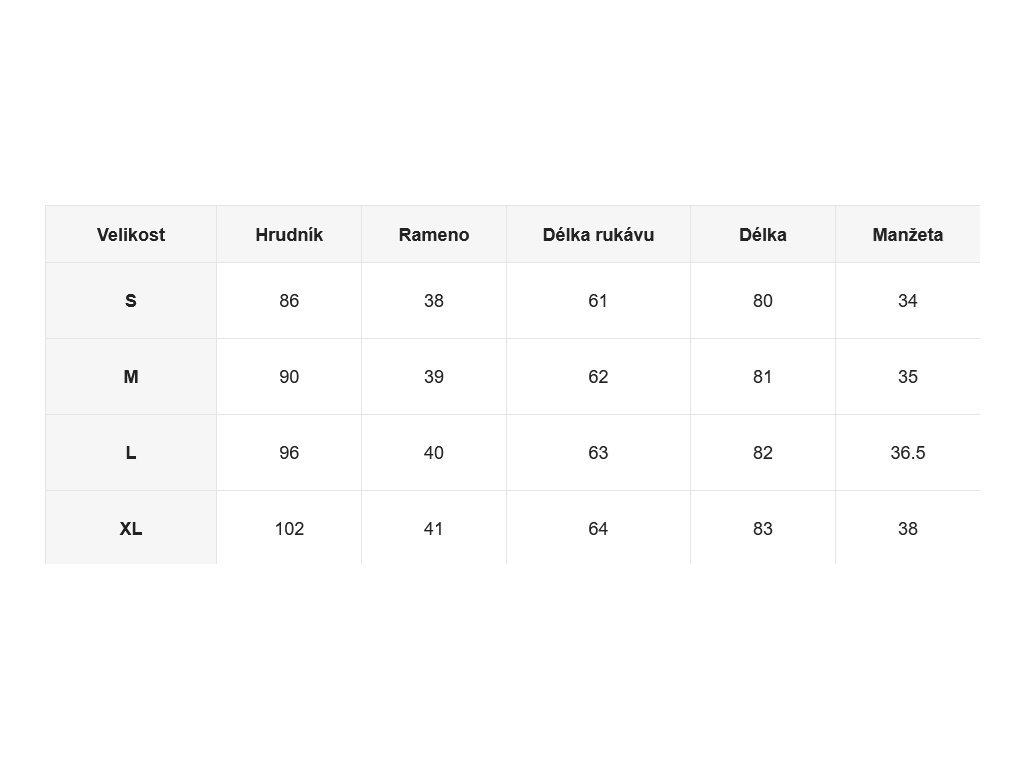Click the Velikost column header
The image size is (1024, 768).
tap(131, 234)
